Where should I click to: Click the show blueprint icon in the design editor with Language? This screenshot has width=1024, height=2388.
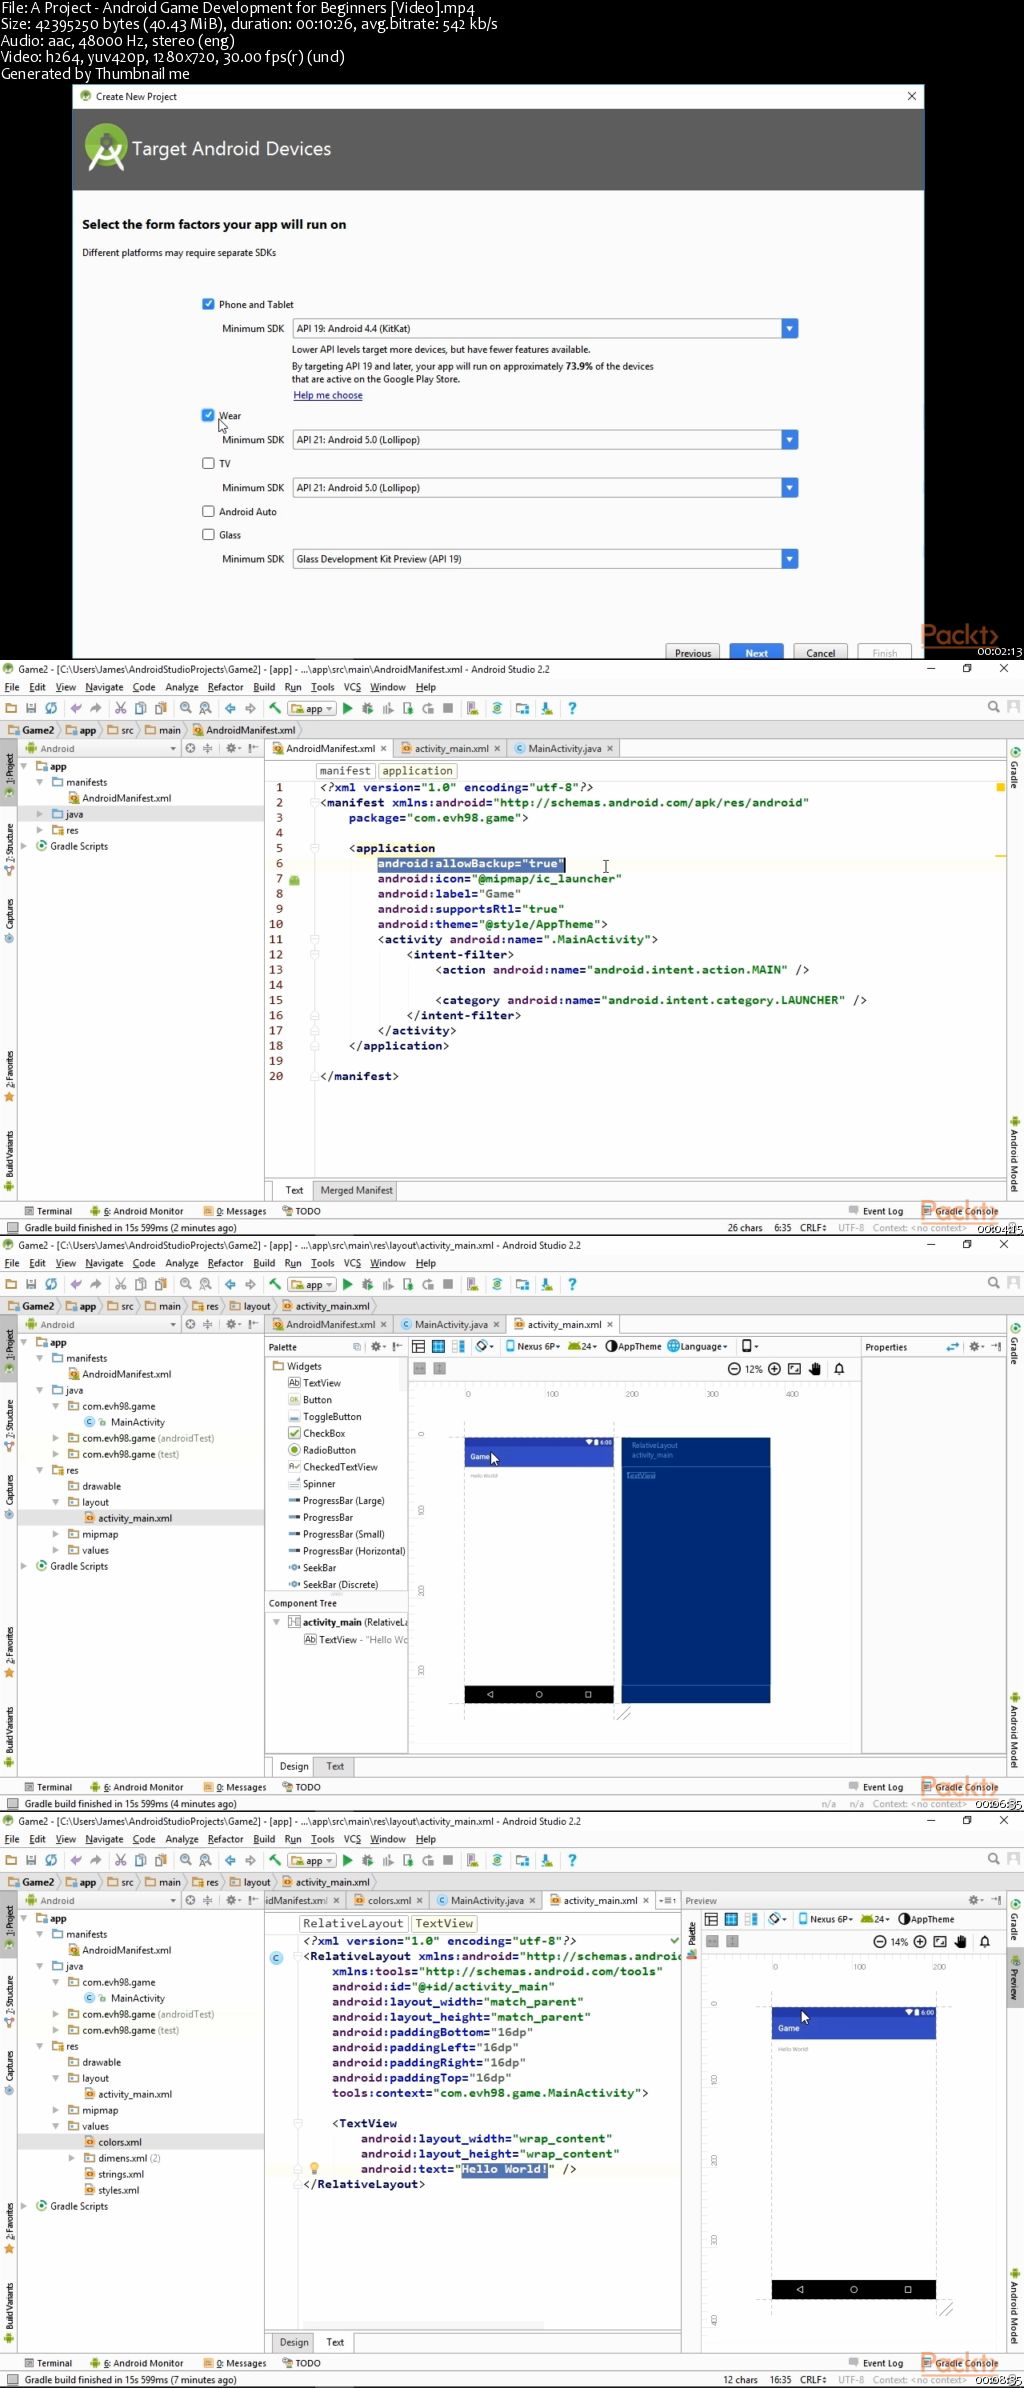[x=438, y=1346]
